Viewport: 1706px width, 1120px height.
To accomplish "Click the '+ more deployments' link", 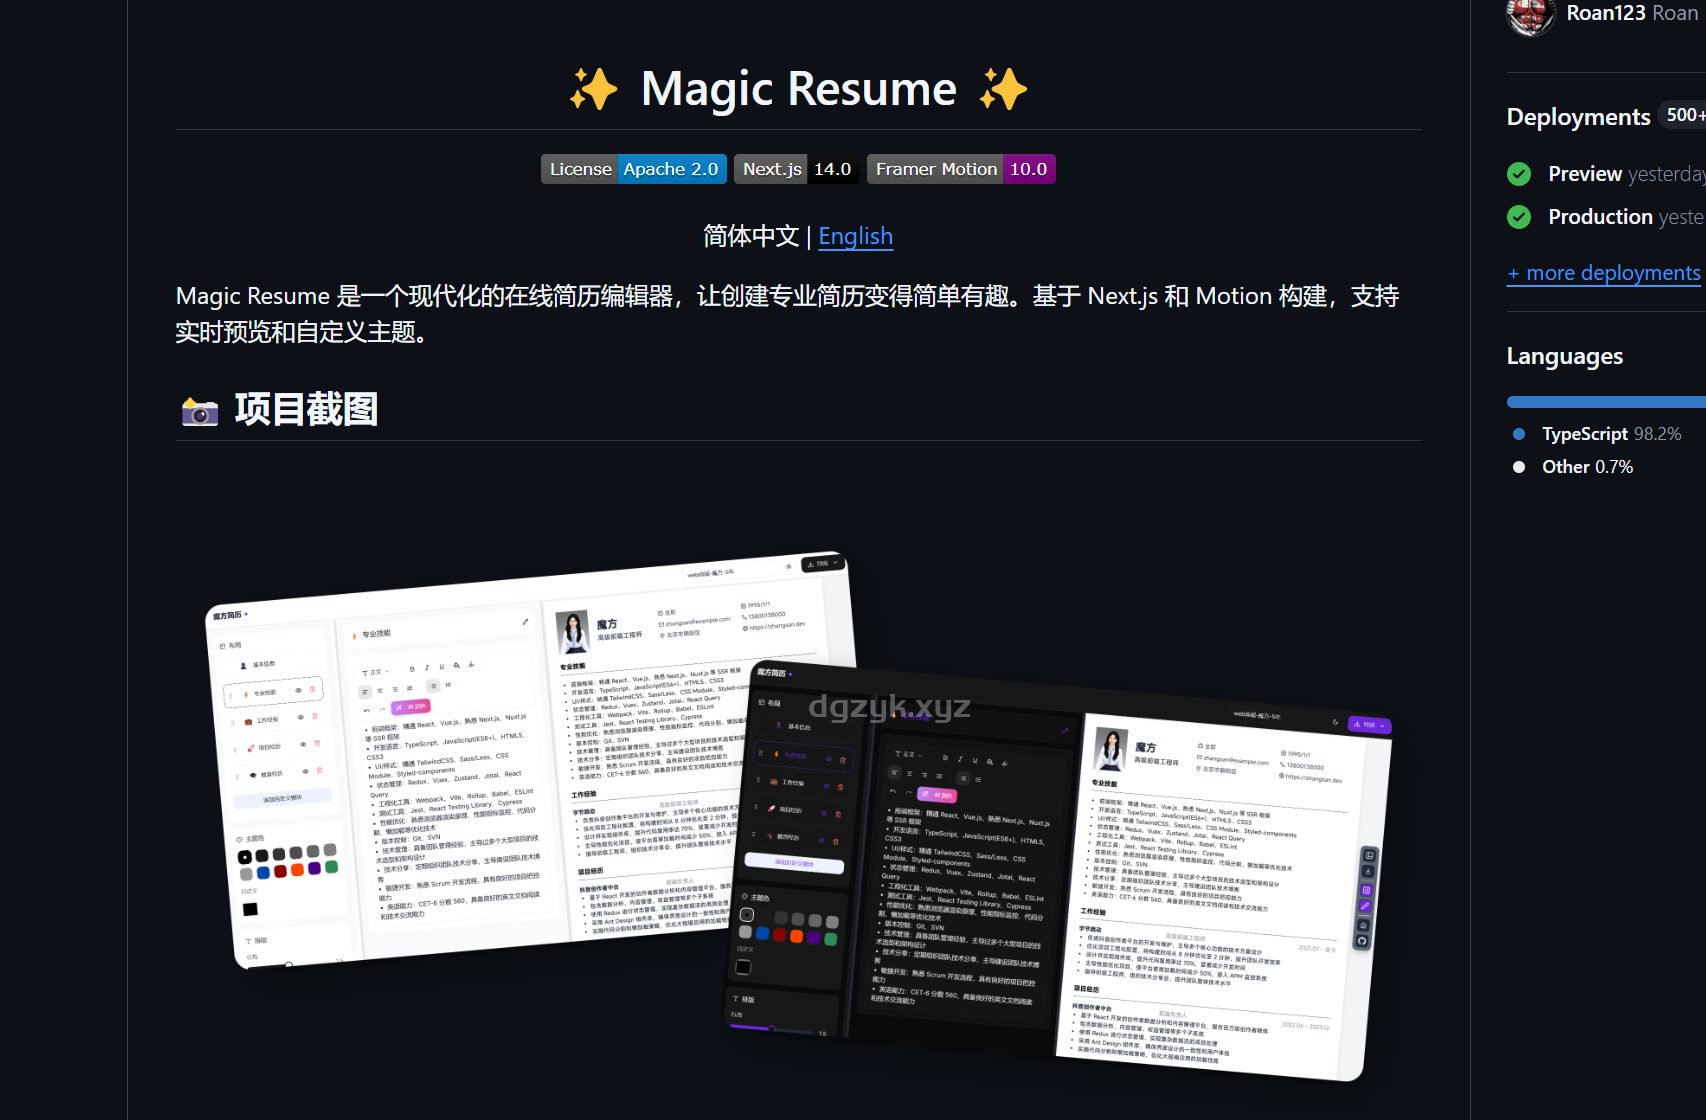I will click(x=1603, y=273).
